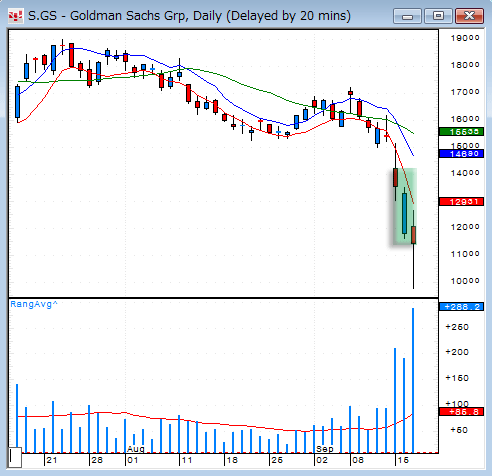Click the 11000 price axis label
This screenshot has height=476, width=492.
[465, 254]
